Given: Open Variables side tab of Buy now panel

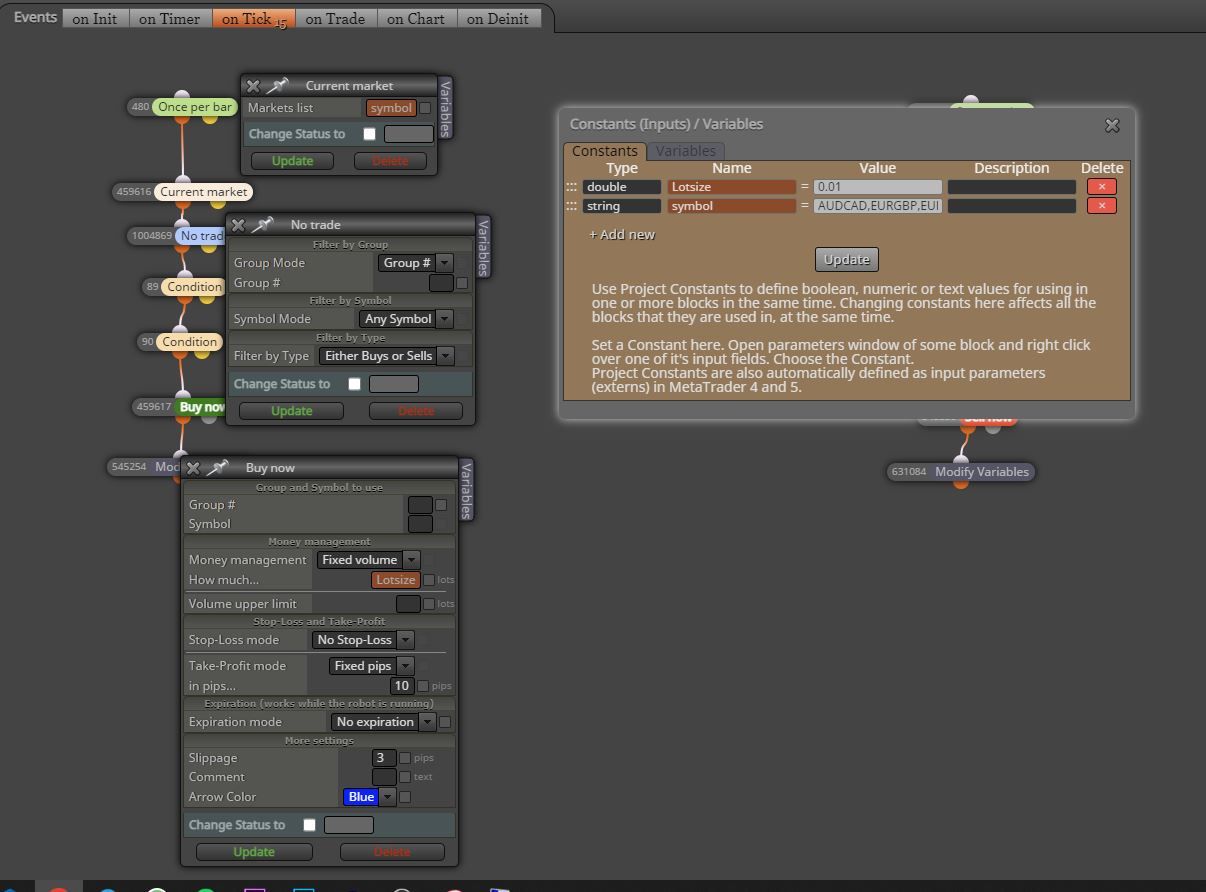Looking at the screenshot, I should (466, 489).
